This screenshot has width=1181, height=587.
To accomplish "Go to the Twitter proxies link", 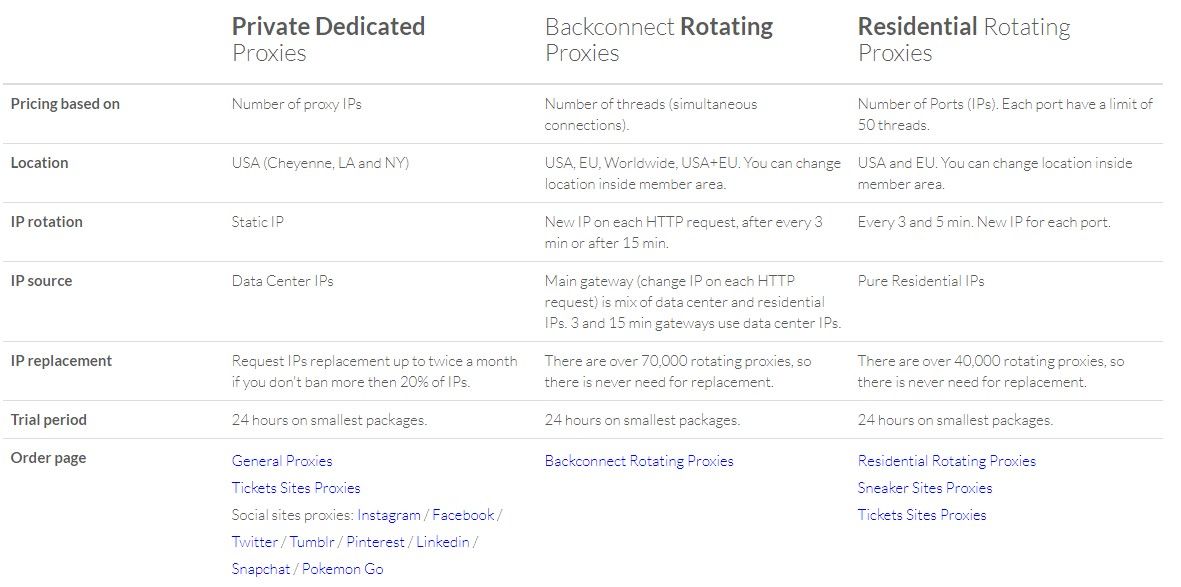I will (255, 542).
